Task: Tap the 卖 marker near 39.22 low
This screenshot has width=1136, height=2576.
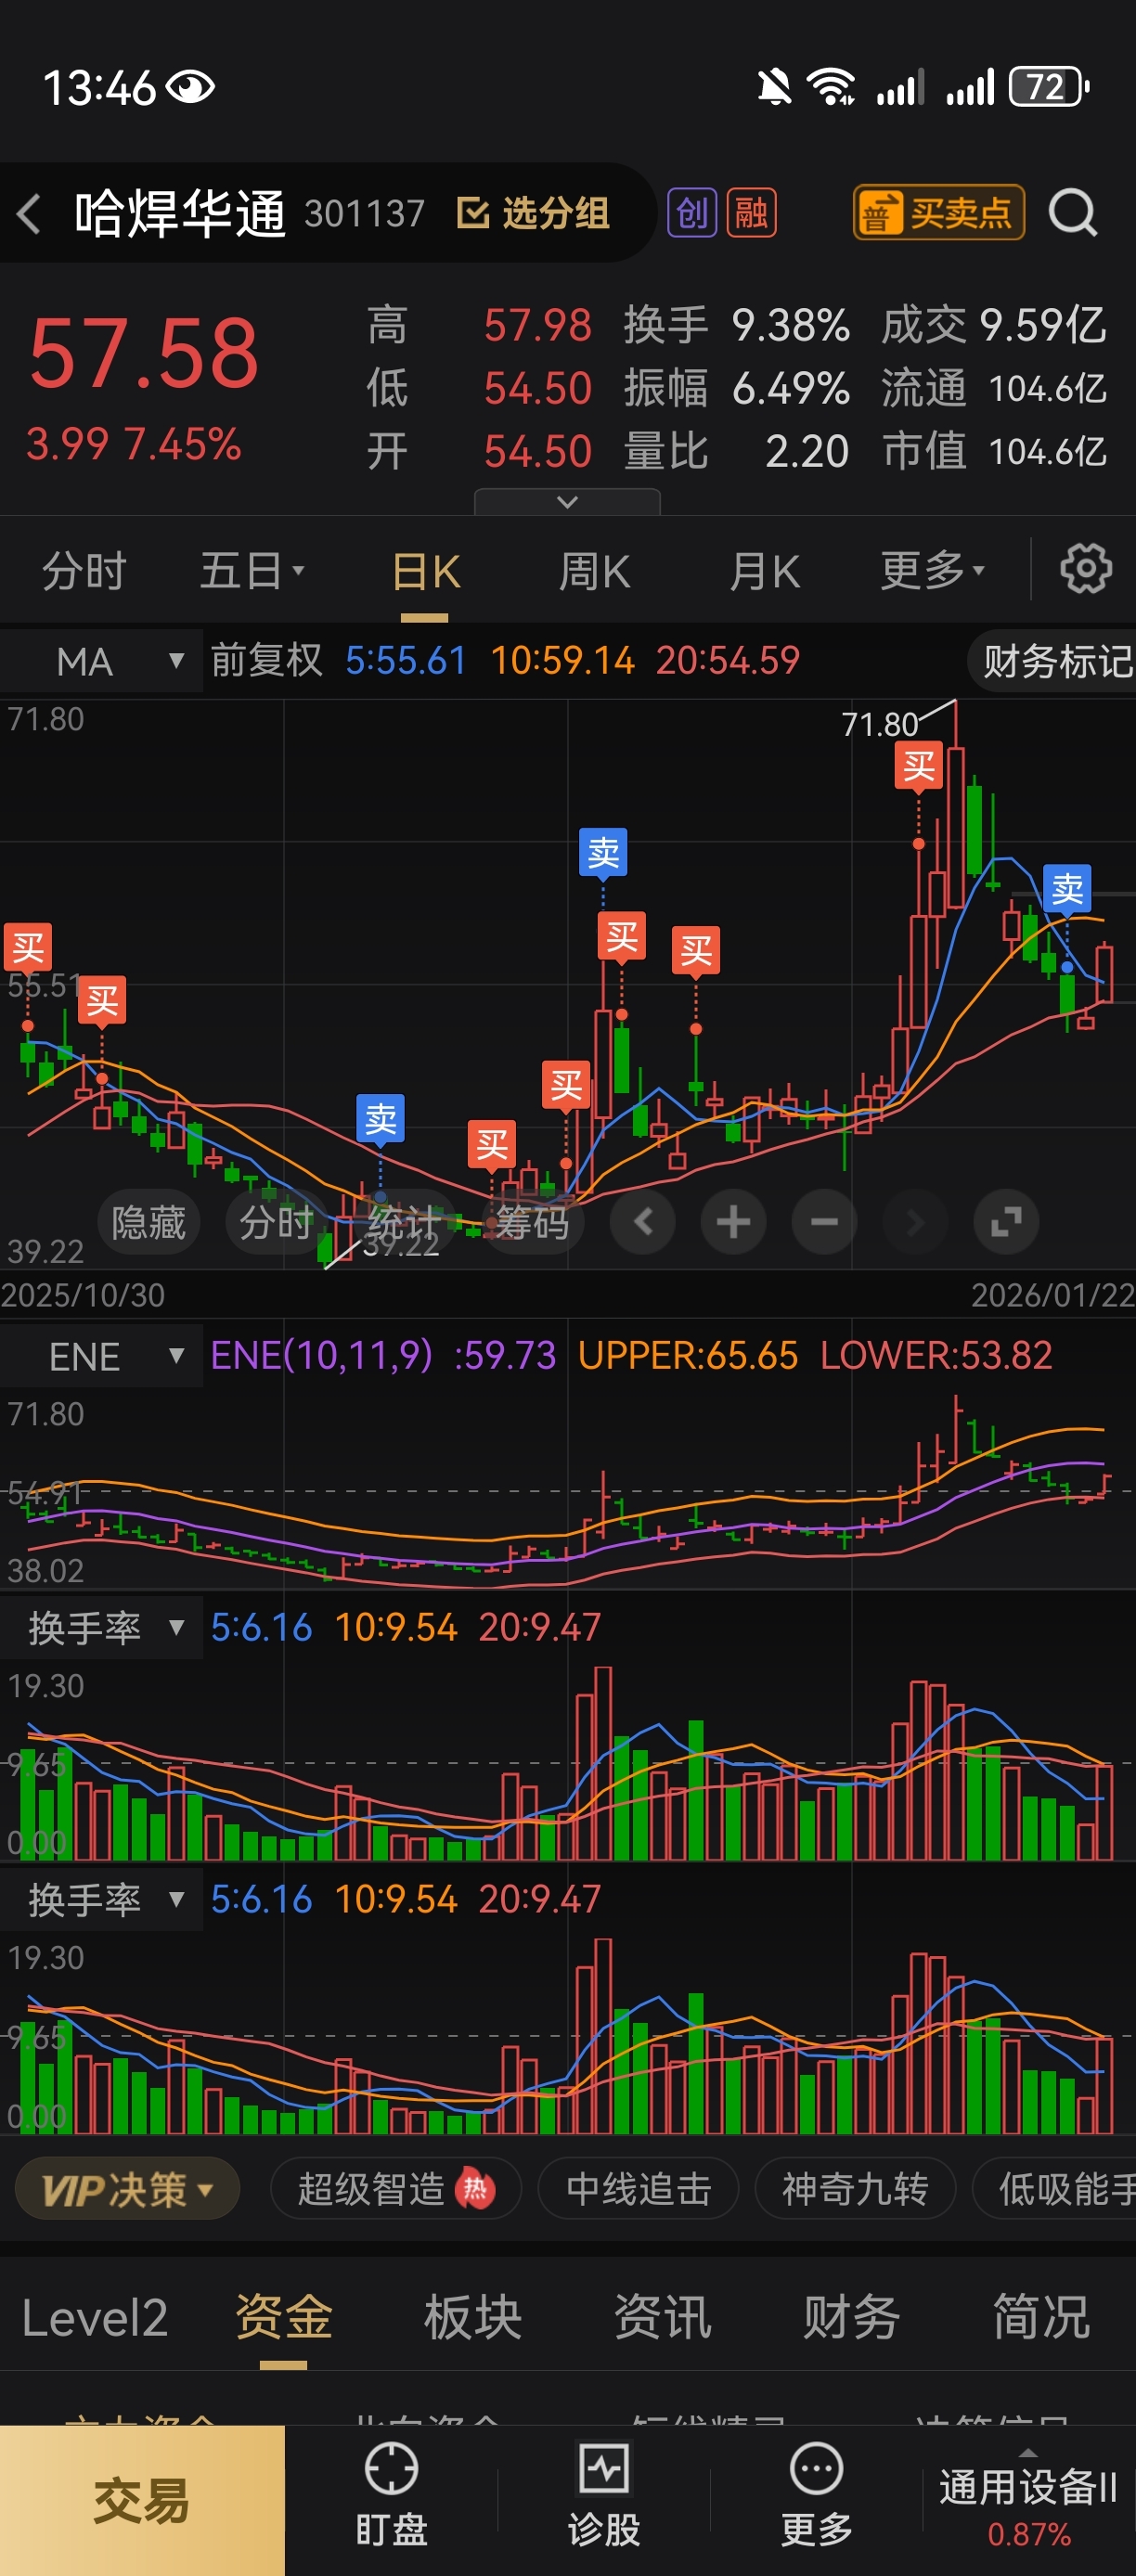Action: (380, 1119)
